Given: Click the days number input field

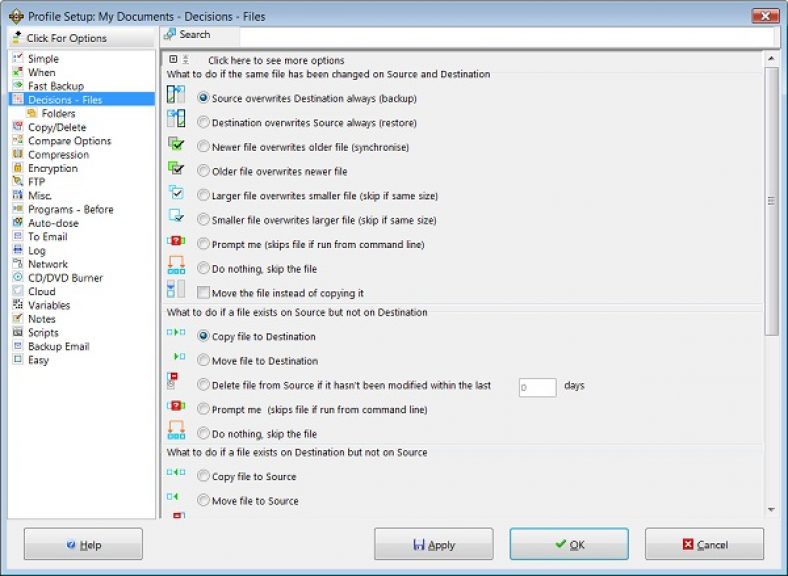Looking at the screenshot, I should pyautogui.click(x=537, y=387).
